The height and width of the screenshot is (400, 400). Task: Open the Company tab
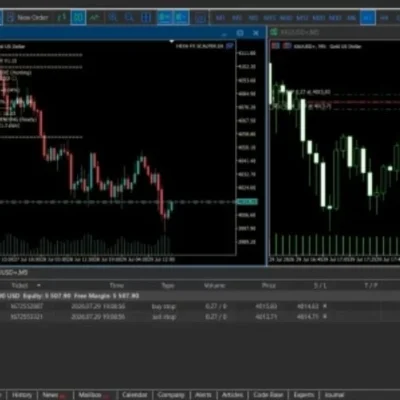[171, 395]
